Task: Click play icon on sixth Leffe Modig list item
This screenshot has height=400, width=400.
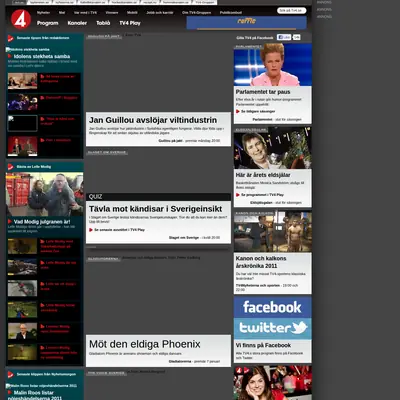Action: tap(42, 348)
